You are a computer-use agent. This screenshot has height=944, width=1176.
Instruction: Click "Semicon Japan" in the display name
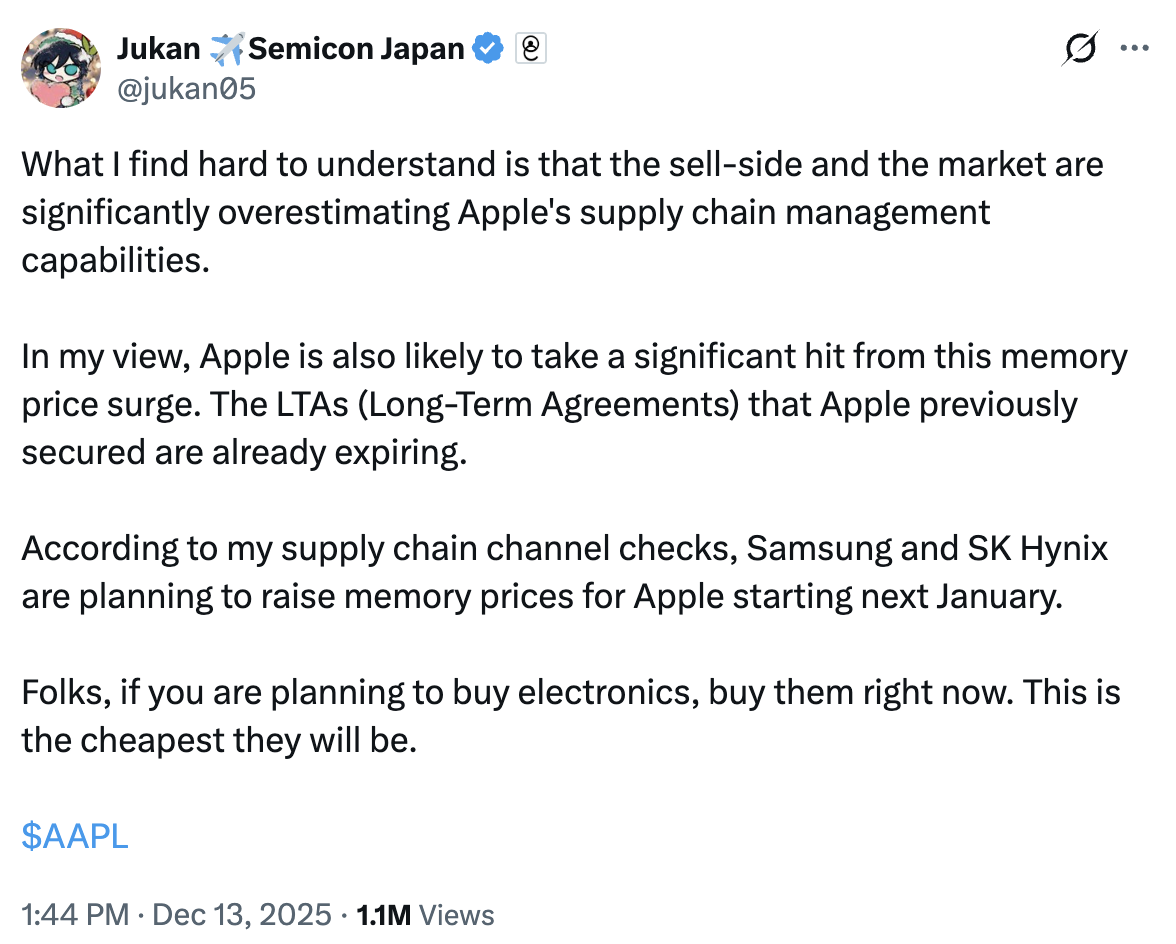(356, 48)
